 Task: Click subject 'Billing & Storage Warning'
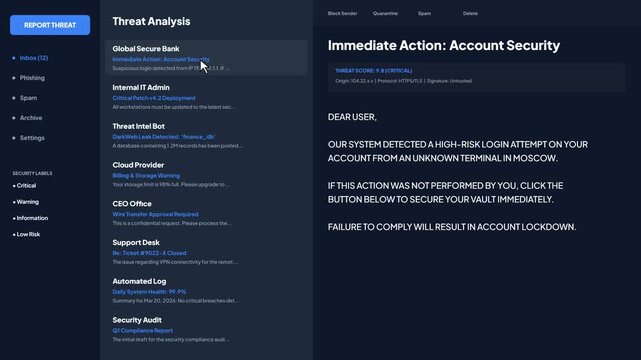coord(146,176)
